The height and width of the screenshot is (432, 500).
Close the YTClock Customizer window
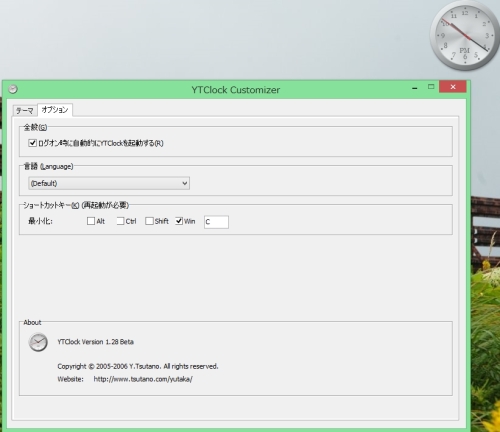tap(453, 87)
